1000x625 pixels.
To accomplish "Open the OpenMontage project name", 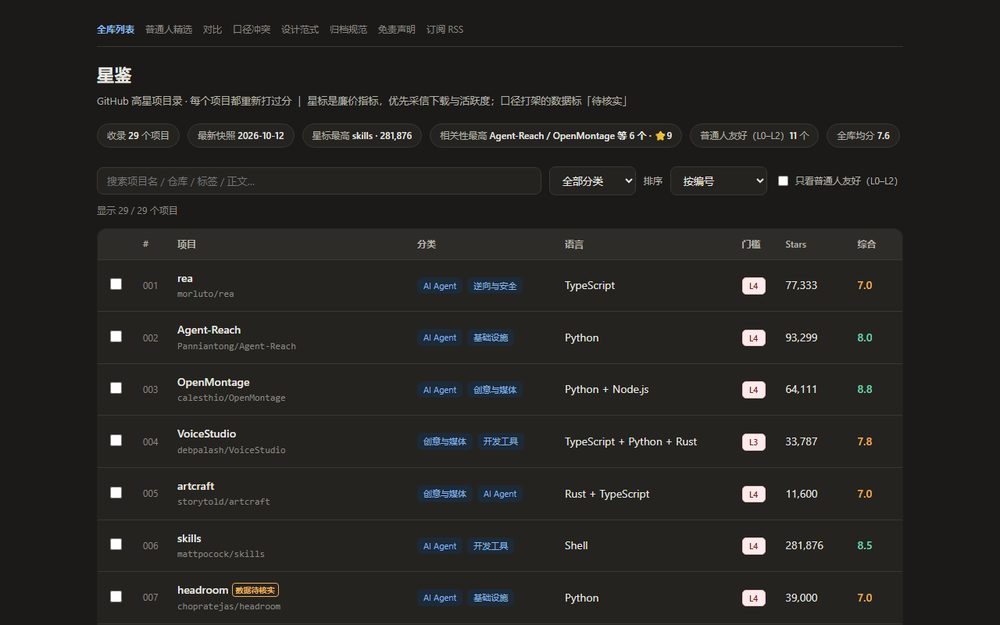I will point(213,383).
